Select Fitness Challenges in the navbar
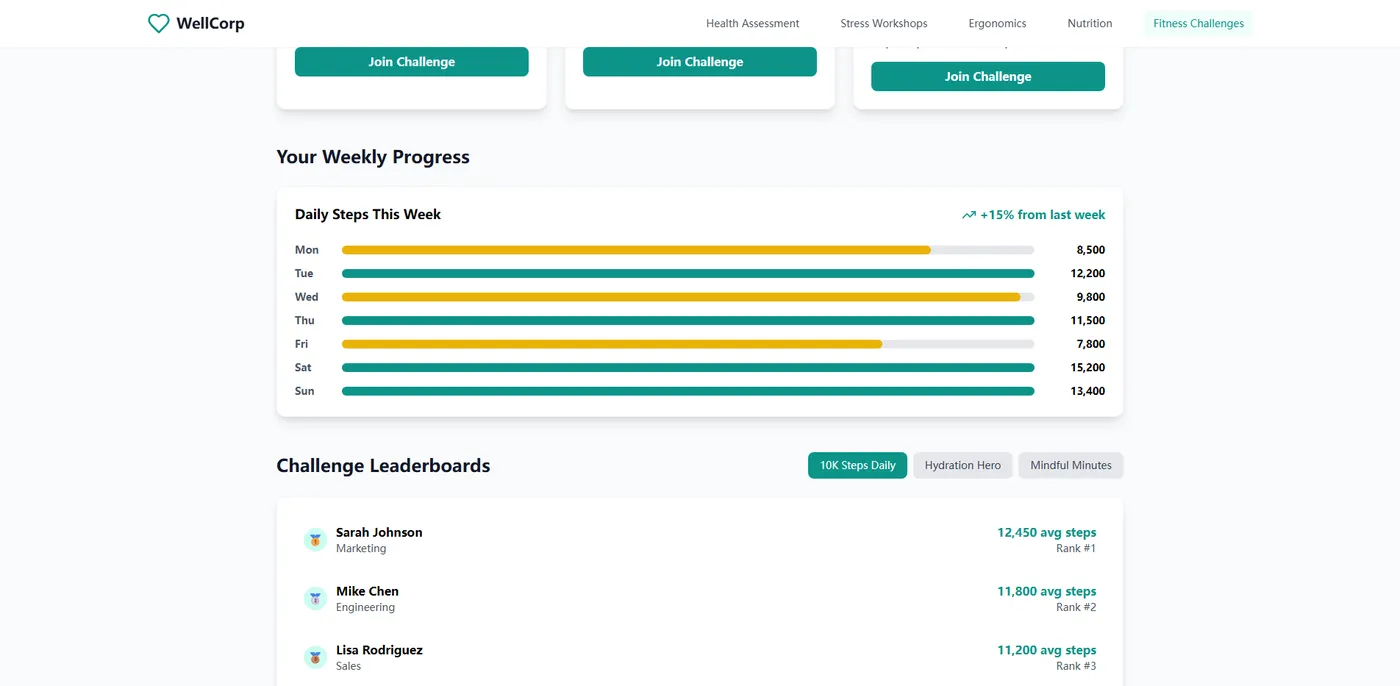The width and height of the screenshot is (1400, 686). [x=1198, y=23]
